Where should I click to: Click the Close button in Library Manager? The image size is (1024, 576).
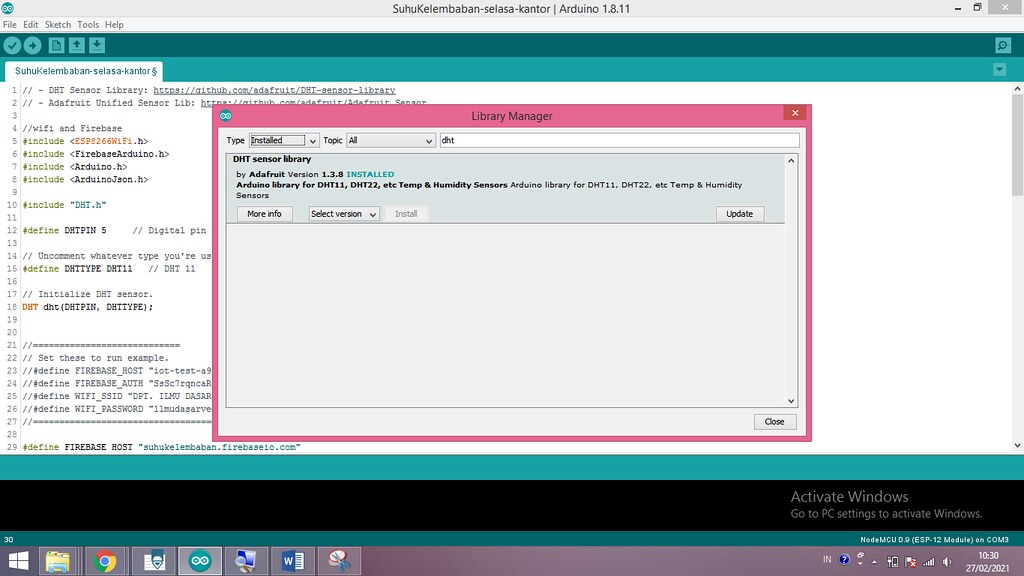pyautogui.click(x=775, y=422)
